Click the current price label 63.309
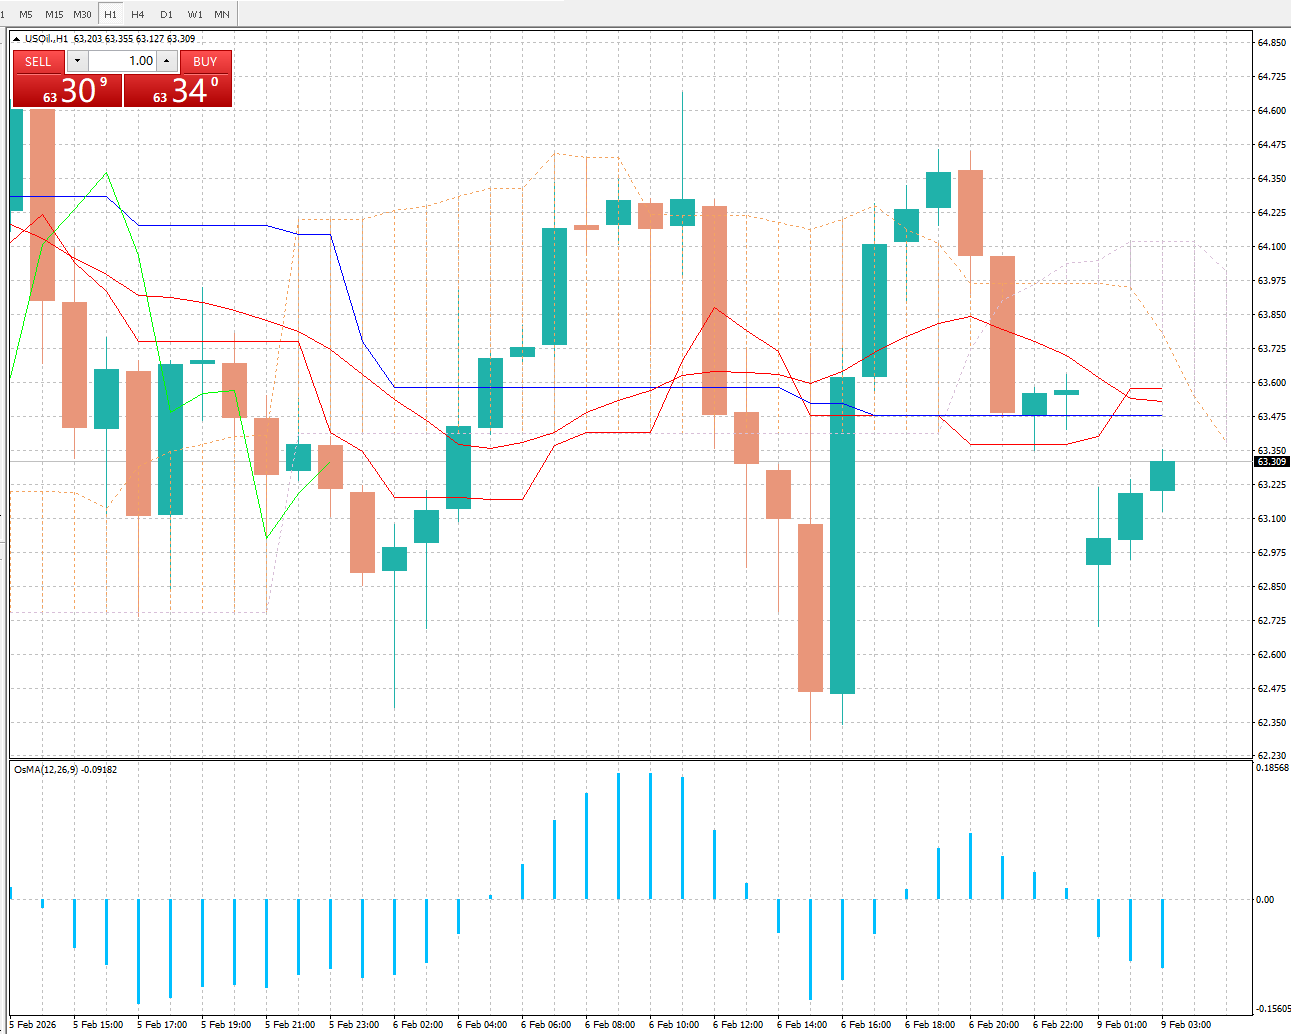Viewport: 1291px width, 1034px height. [1271, 462]
